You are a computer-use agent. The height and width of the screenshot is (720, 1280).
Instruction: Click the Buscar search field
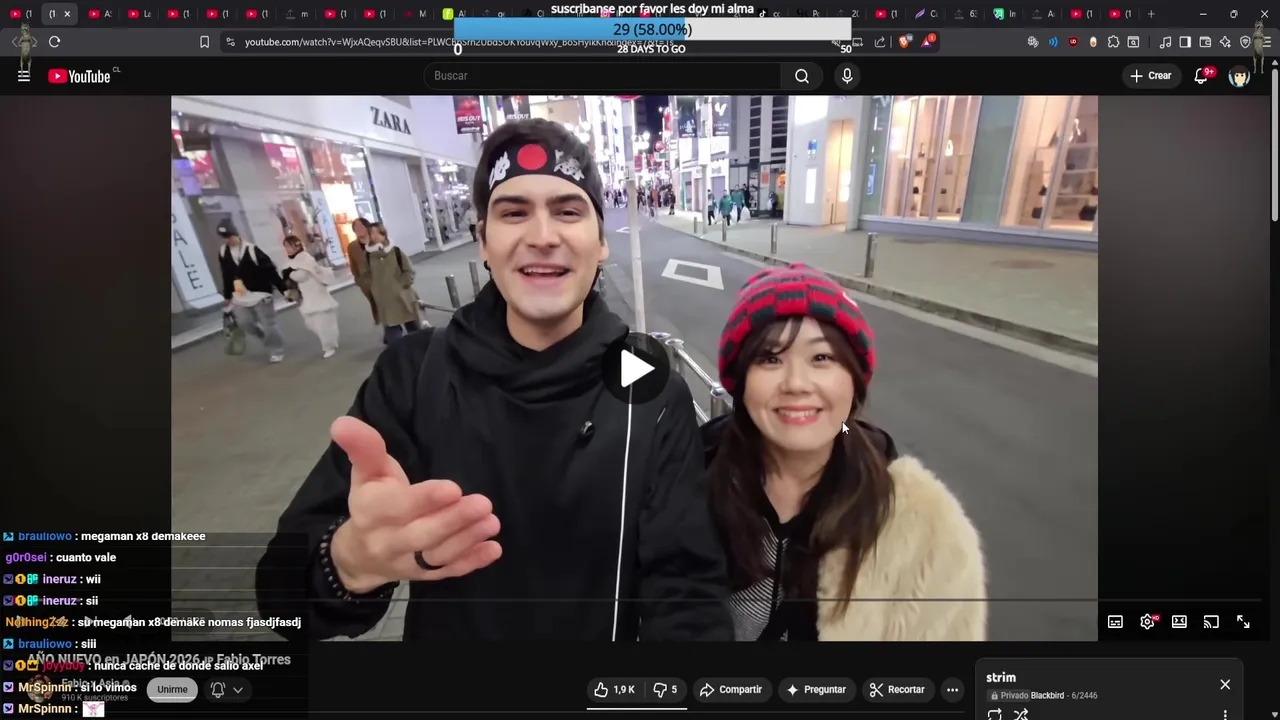tap(603, 76)
